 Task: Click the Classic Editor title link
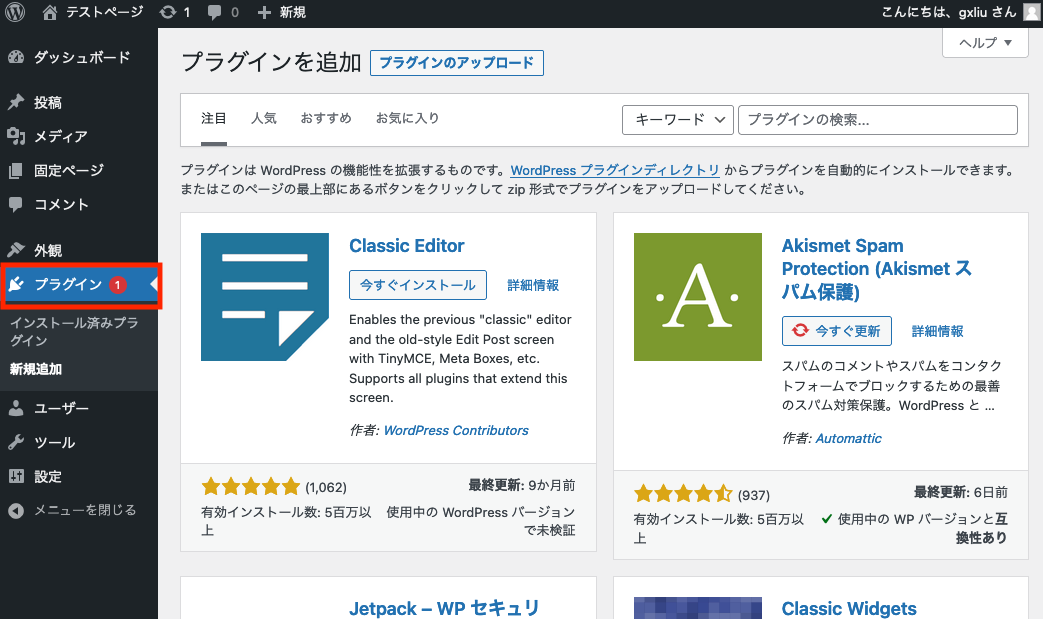[406, 245]
